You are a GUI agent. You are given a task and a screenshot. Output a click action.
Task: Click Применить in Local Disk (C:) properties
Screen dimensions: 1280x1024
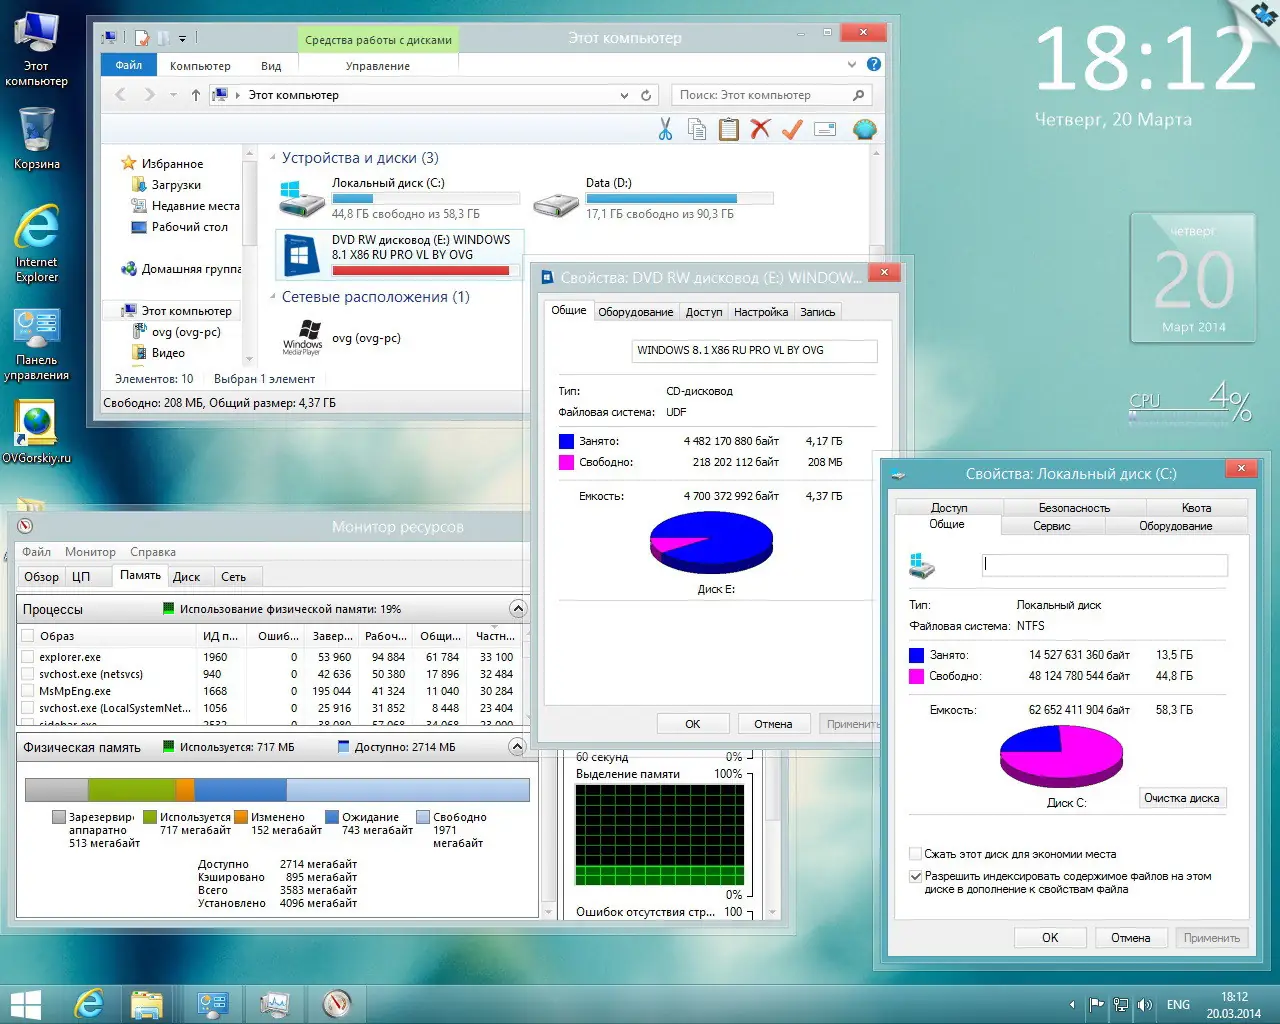pyautogui.click(x=1211, y=938)
